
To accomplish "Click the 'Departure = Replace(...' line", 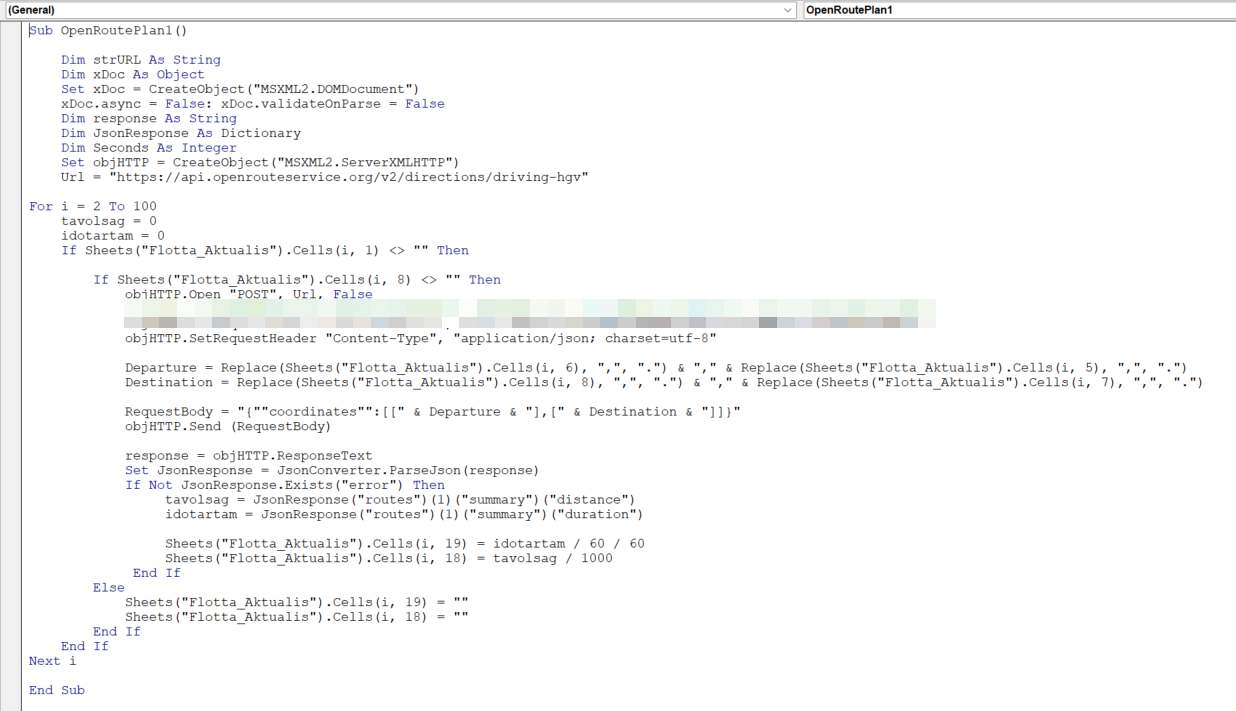I will [x=656, y=368].
